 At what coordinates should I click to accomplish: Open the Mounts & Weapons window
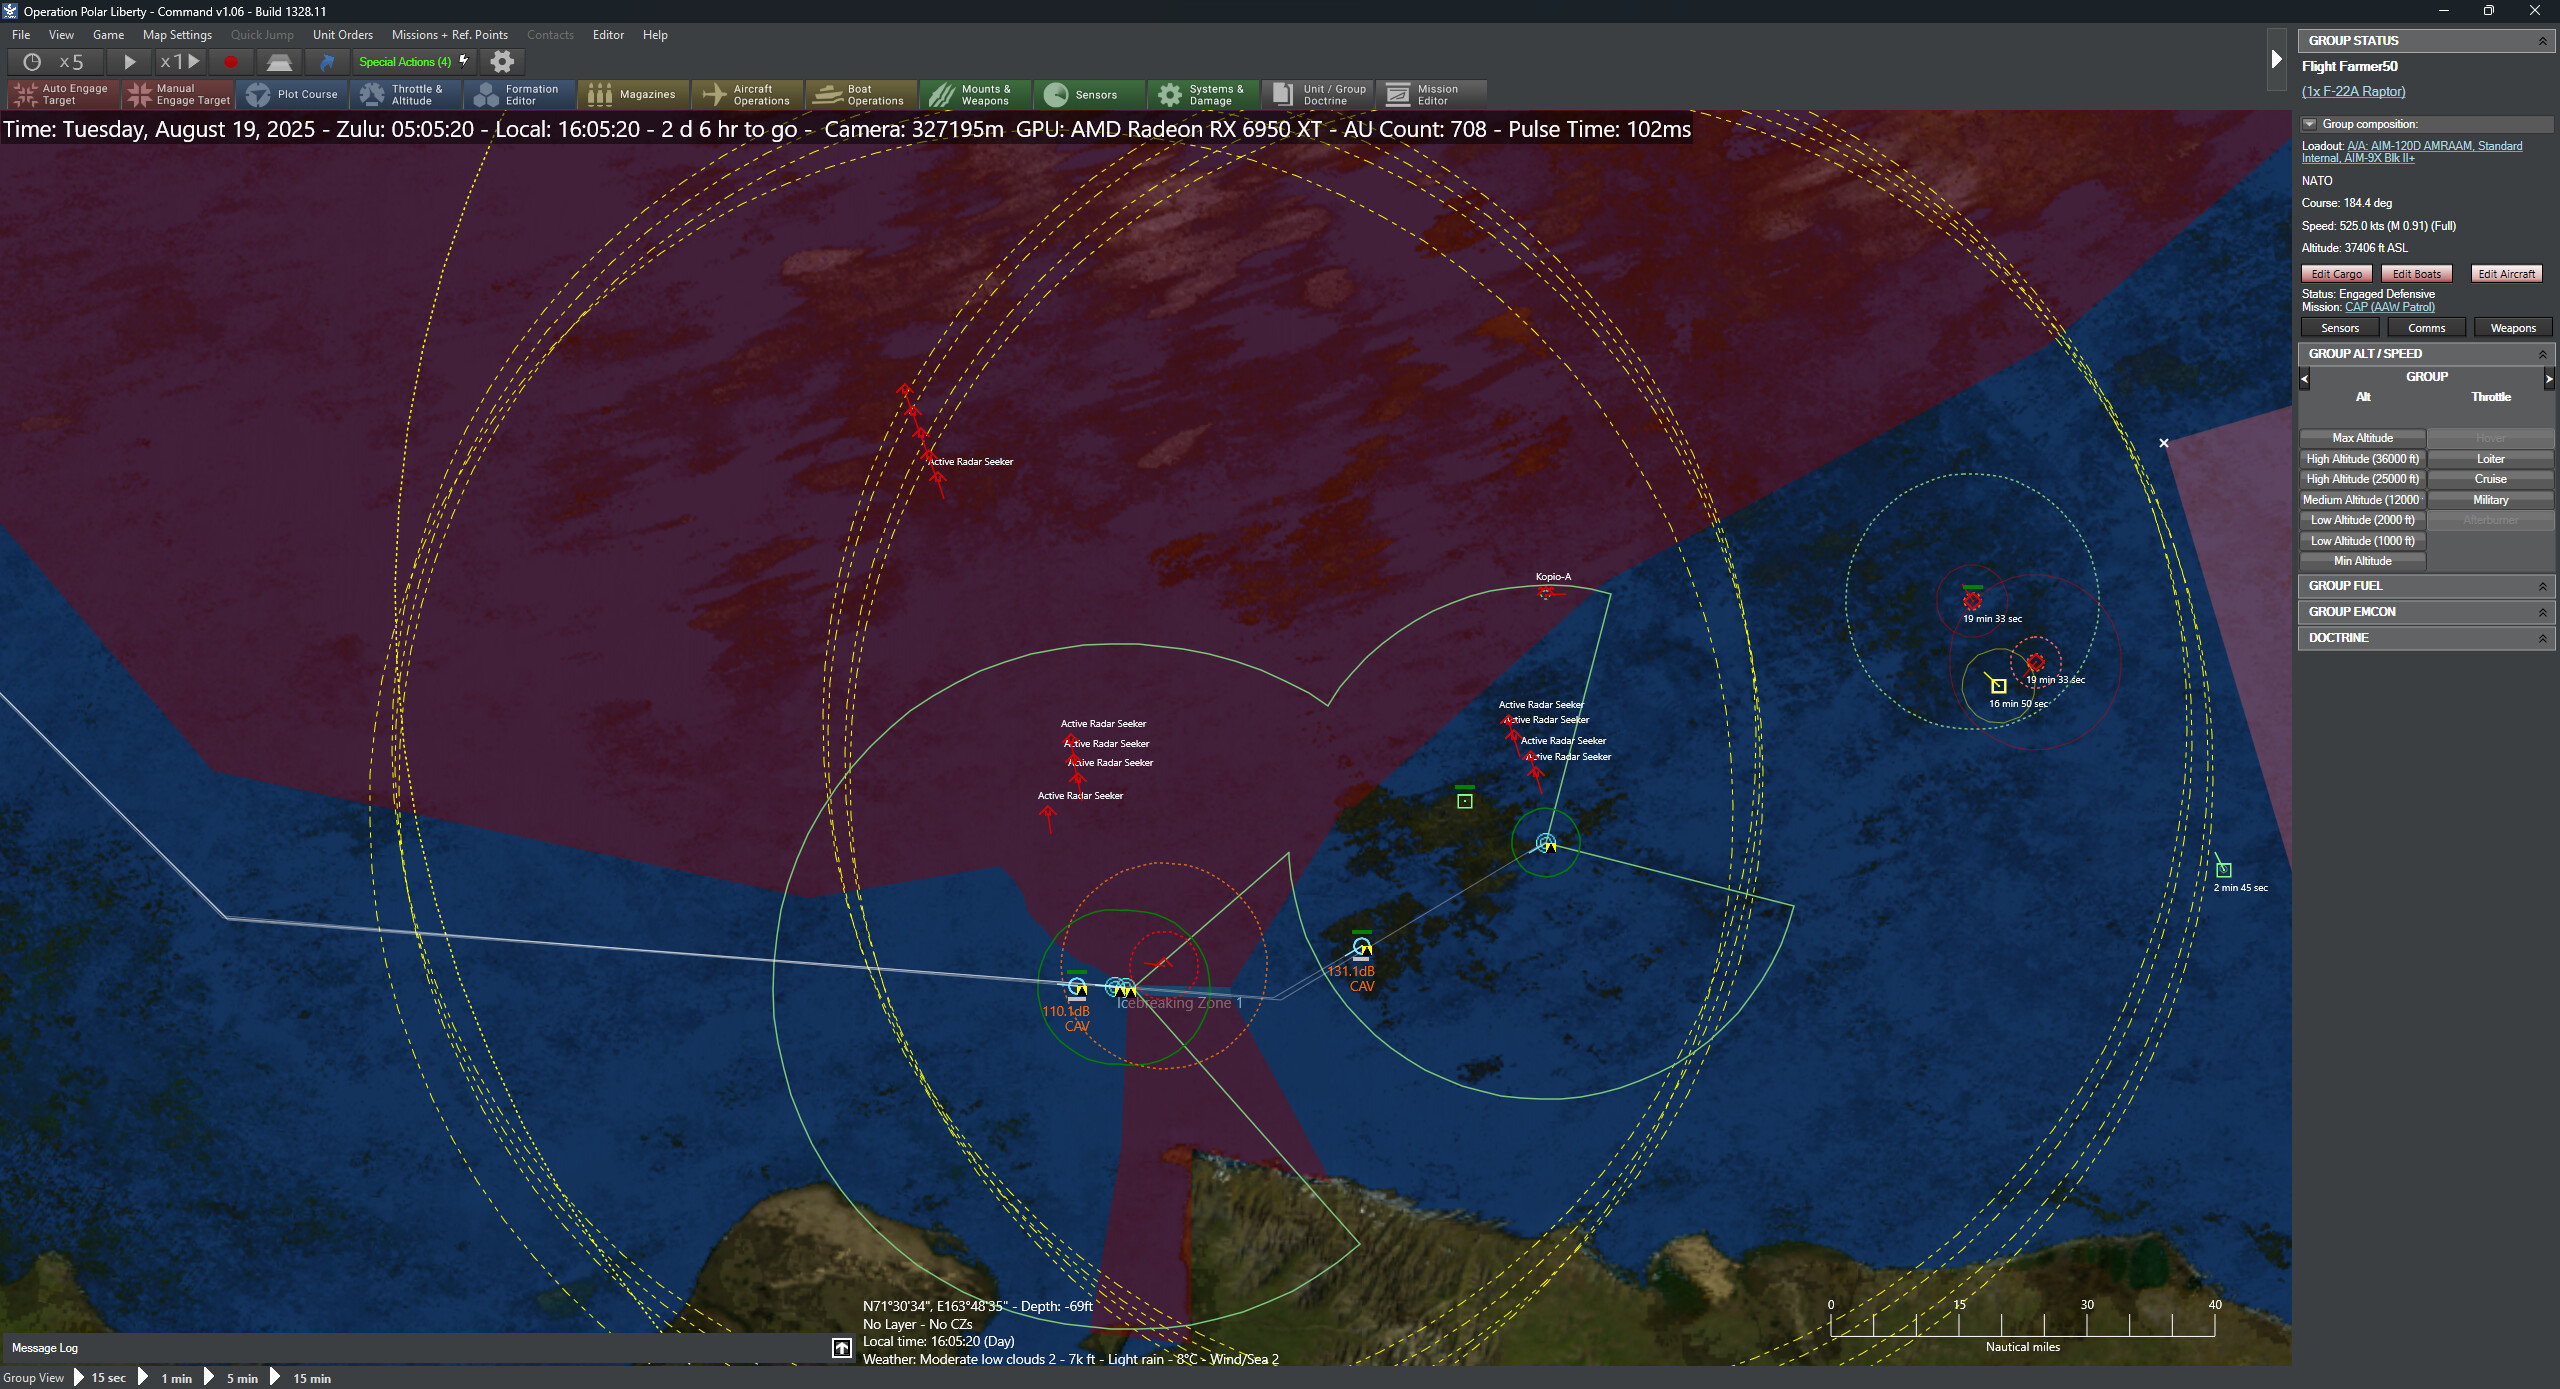(975, 93)
